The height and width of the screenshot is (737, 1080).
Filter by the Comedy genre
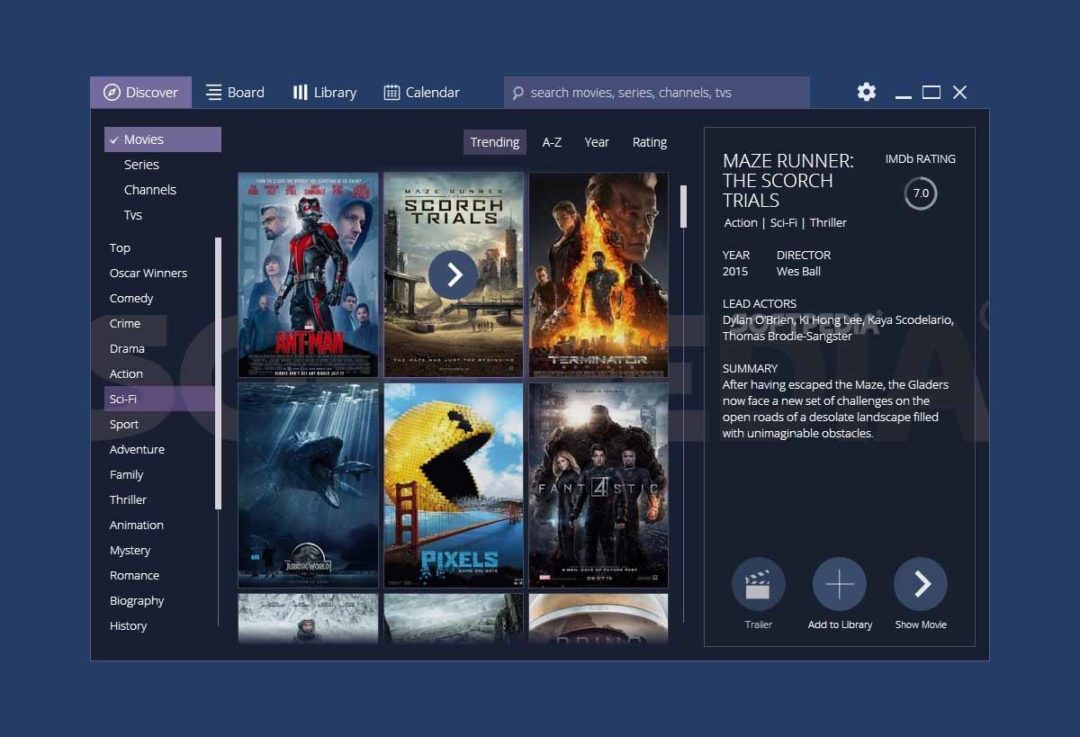[x=131, y=298]
